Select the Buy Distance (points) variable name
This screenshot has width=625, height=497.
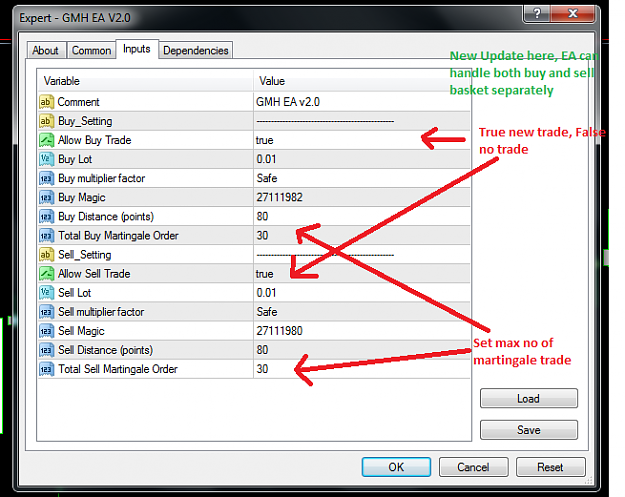point(106,217)
